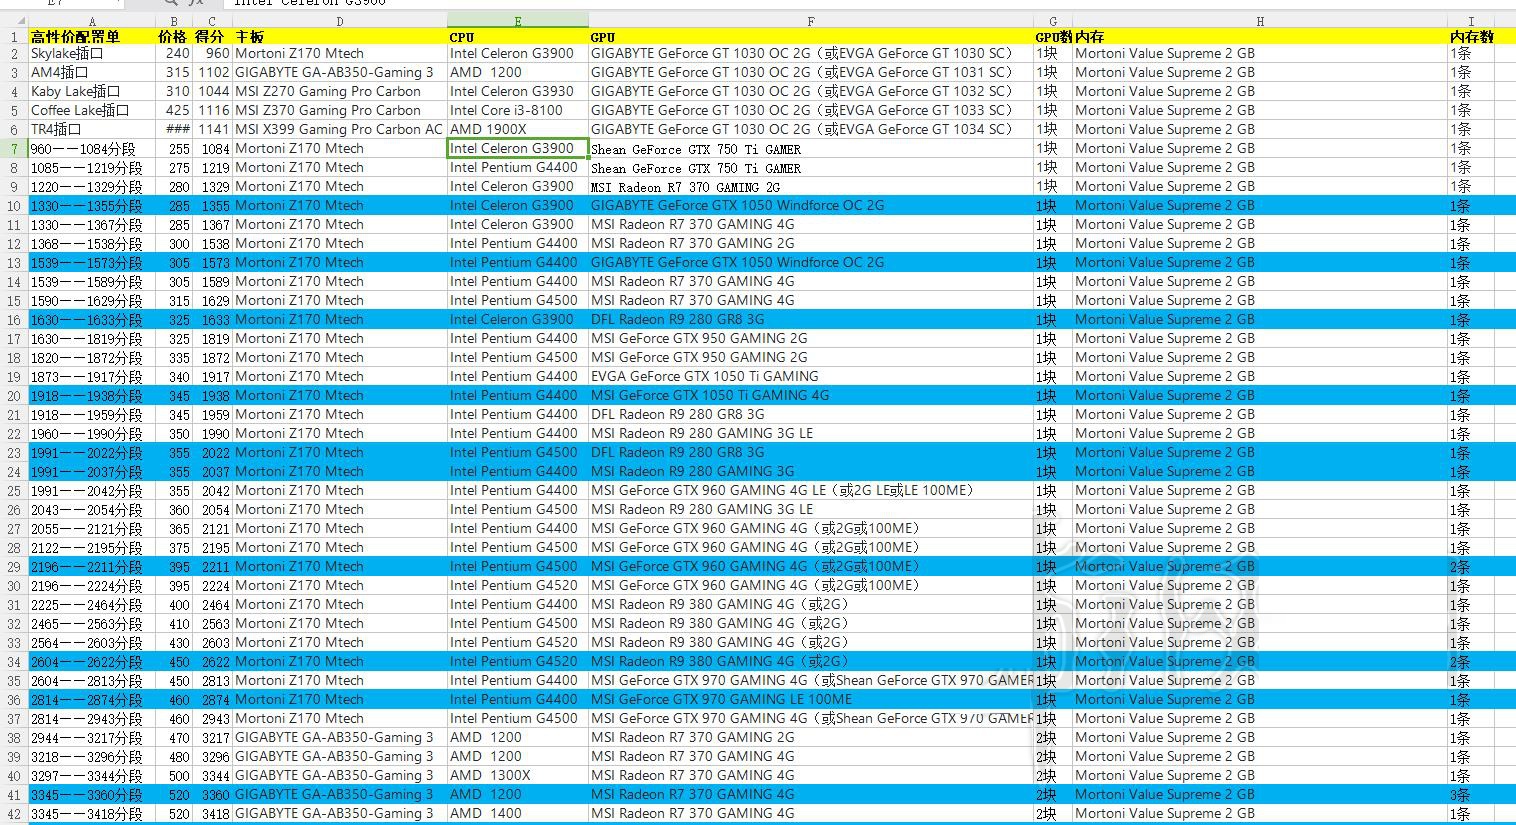Screen dimensions: 1516x825
Task: Click the AMD 1900X cell
Action: coord(518,129)
